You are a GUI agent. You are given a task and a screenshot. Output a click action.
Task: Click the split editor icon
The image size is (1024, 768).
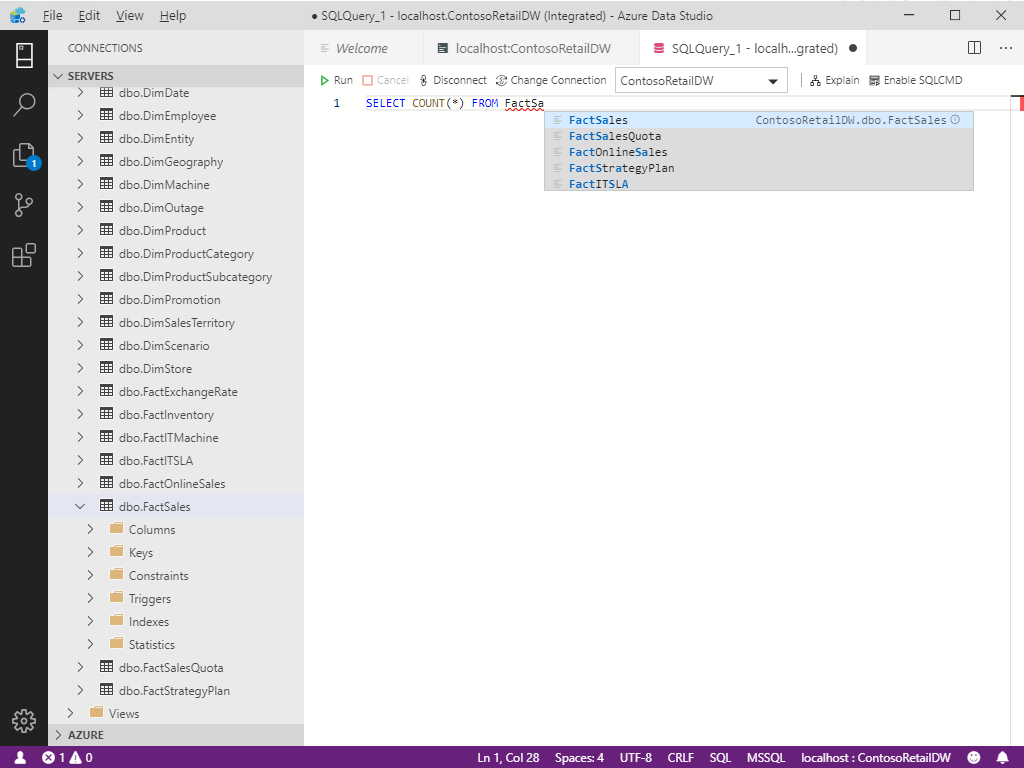tap(975, 48)
